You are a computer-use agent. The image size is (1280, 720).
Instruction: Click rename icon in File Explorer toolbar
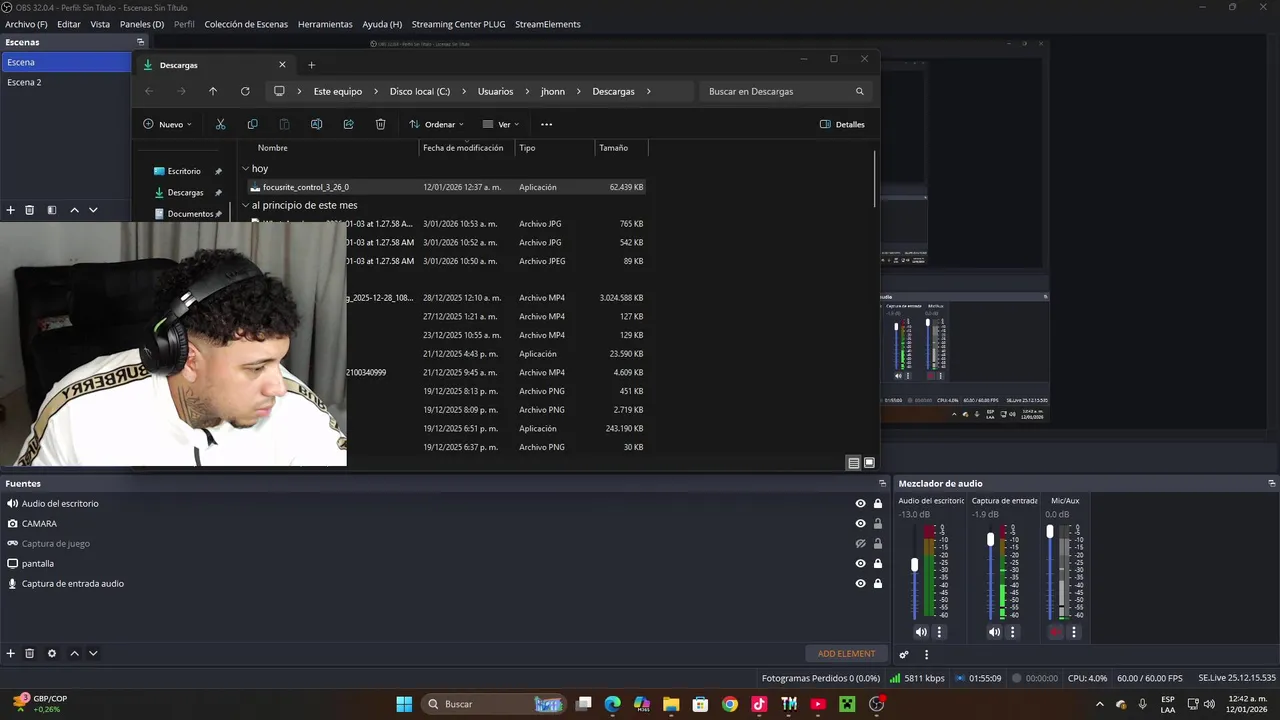(316, 124)
